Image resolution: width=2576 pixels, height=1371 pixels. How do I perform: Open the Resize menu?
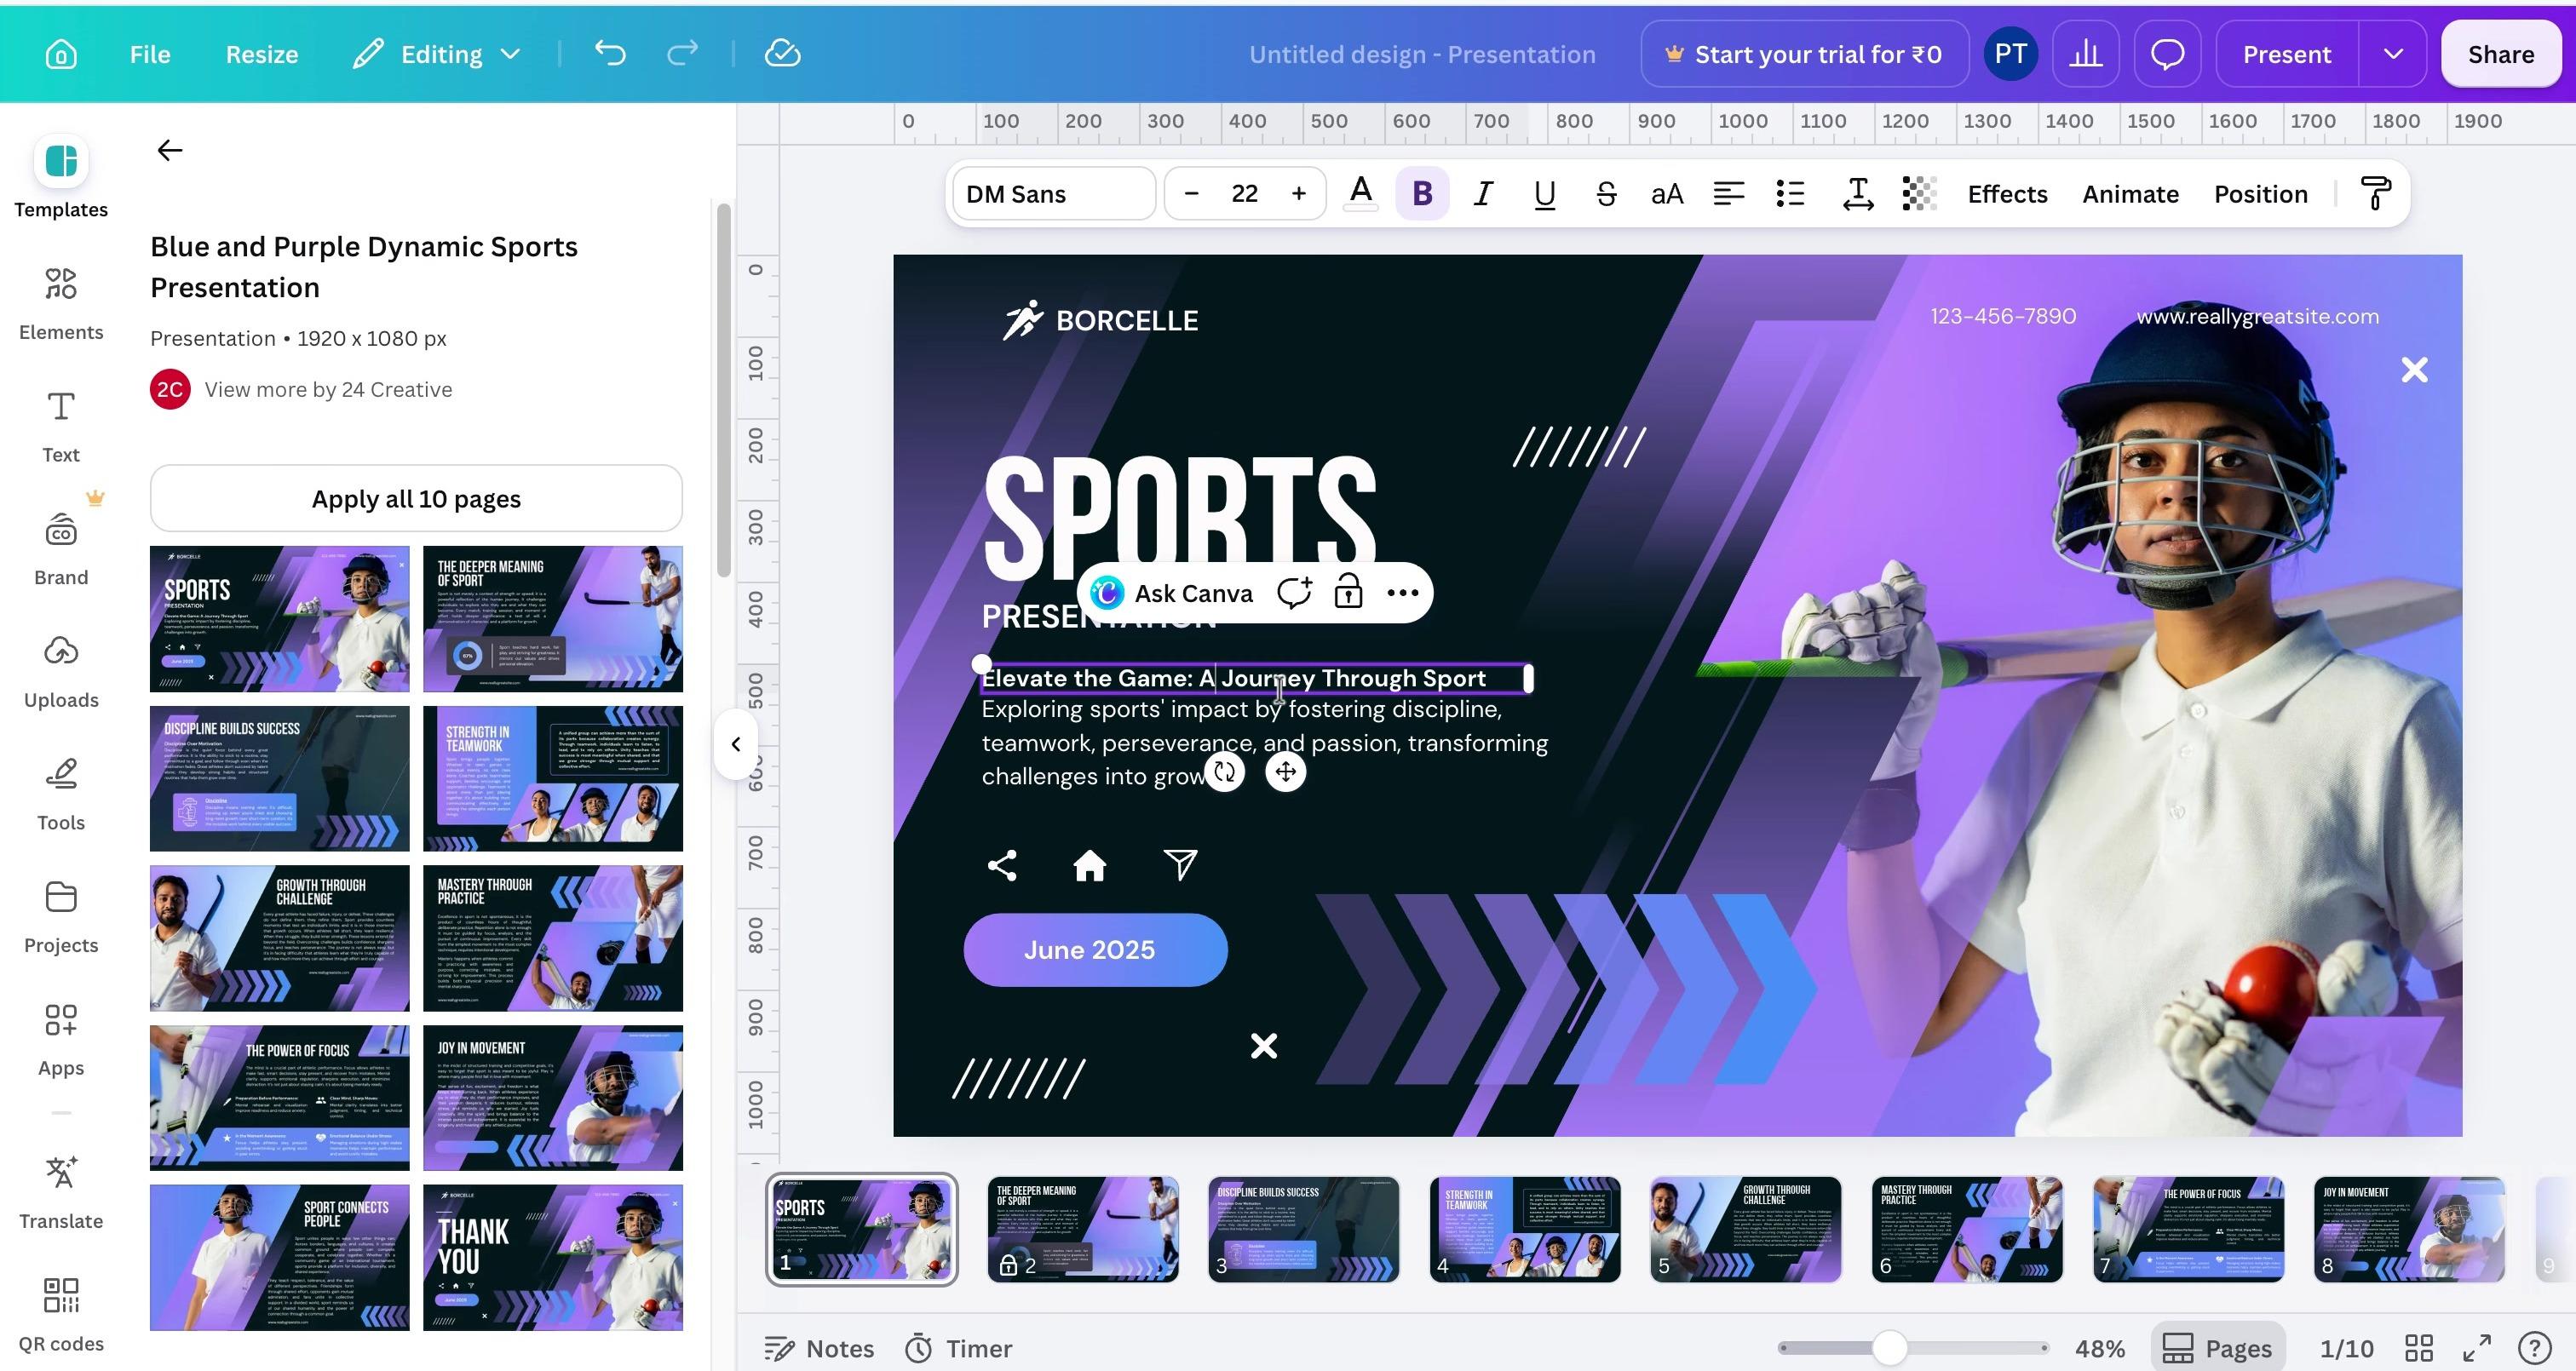tap(262, 54)
